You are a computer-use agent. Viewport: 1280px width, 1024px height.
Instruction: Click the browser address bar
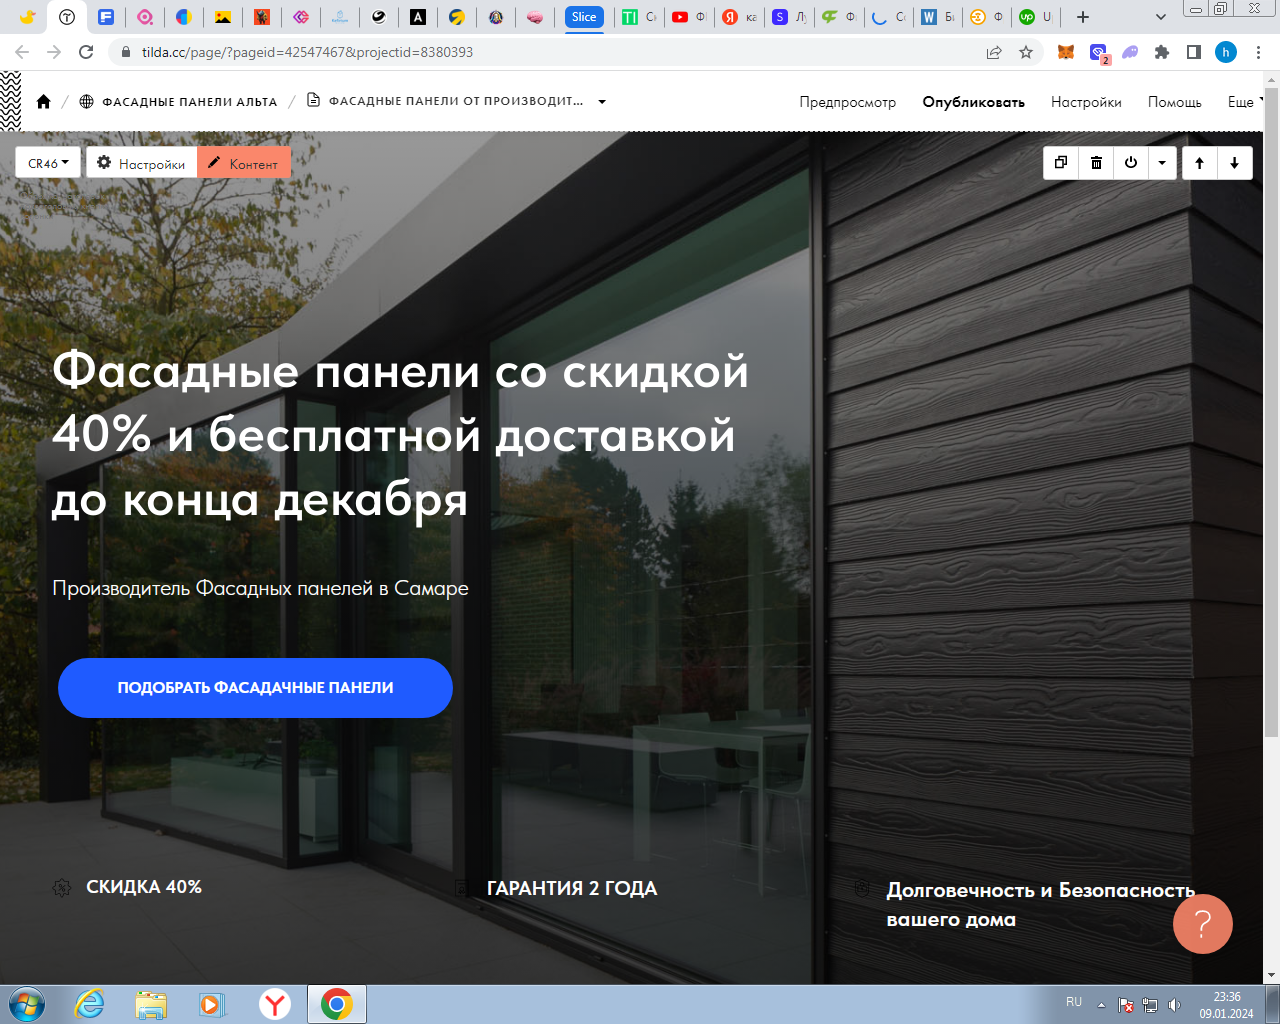[550, 52]
